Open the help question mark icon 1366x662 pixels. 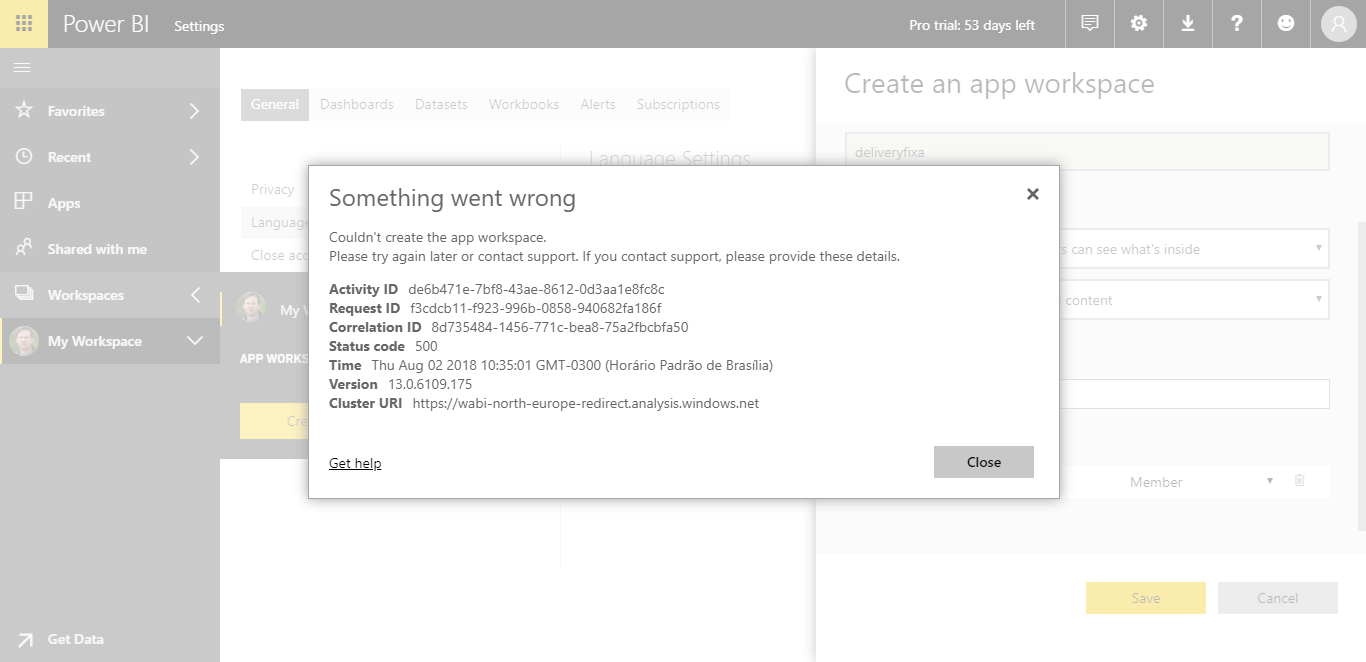click(x=1237, y=24)
